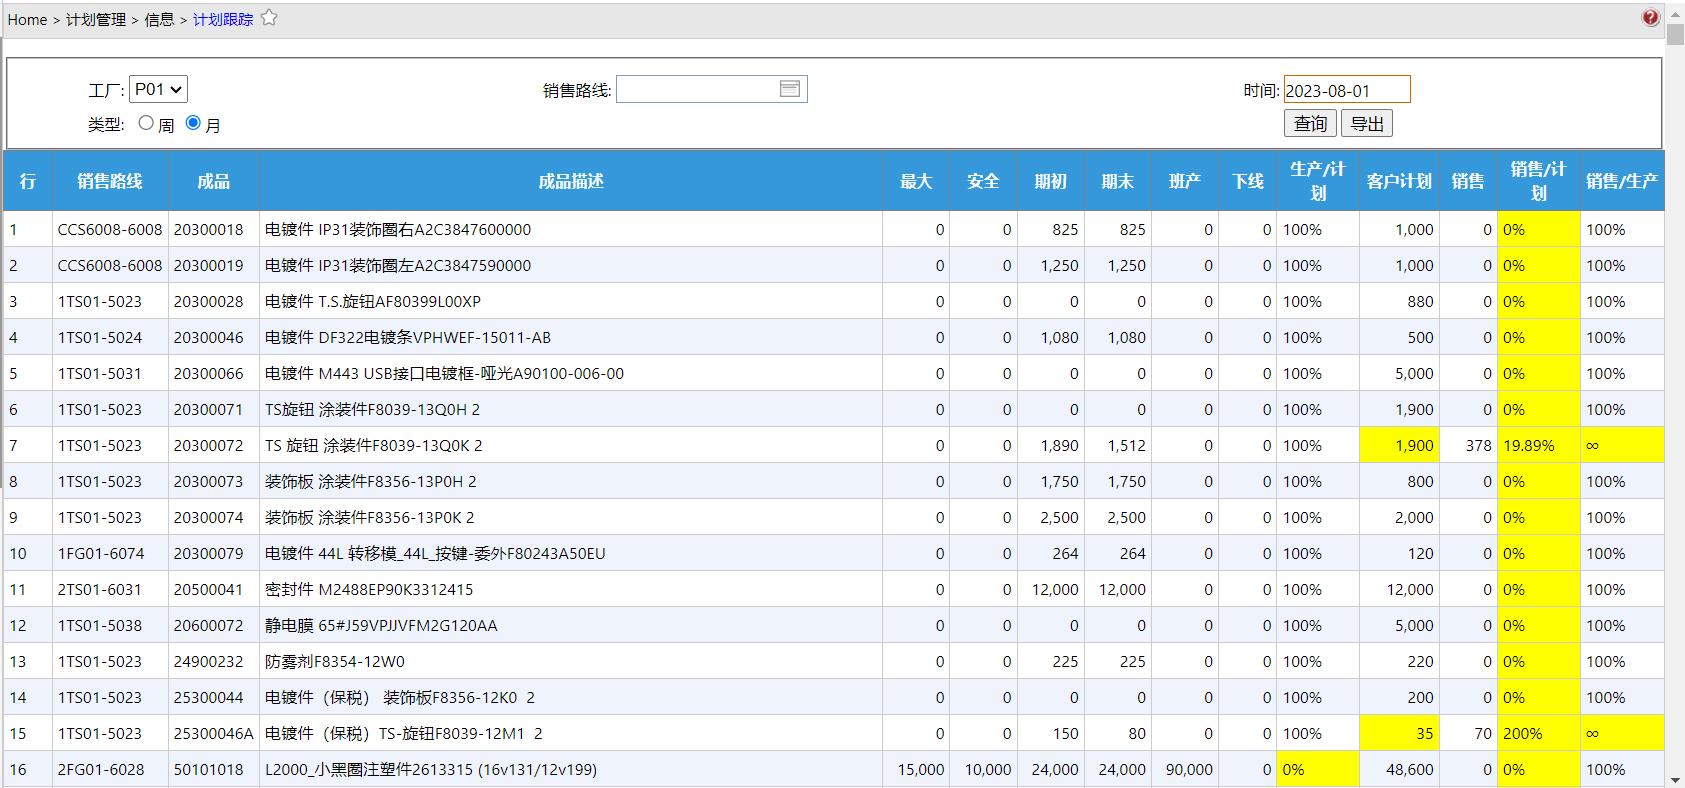This screenshot has width=1685, height=788.
Task: Click highlighted 19.89% cell in row 7
Action: tap(1539, 445)
